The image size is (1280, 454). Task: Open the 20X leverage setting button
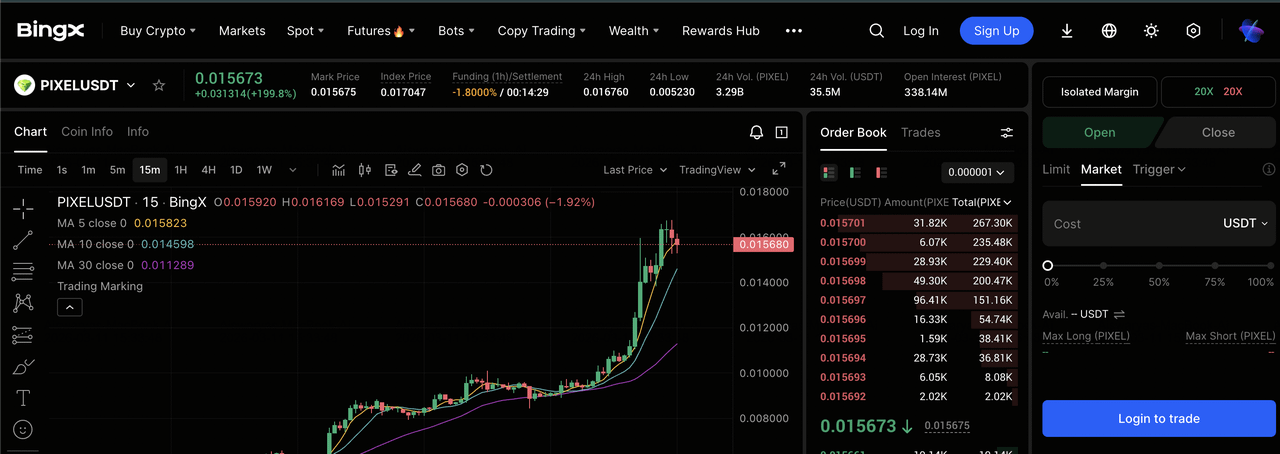click(x=1218, y=92)
